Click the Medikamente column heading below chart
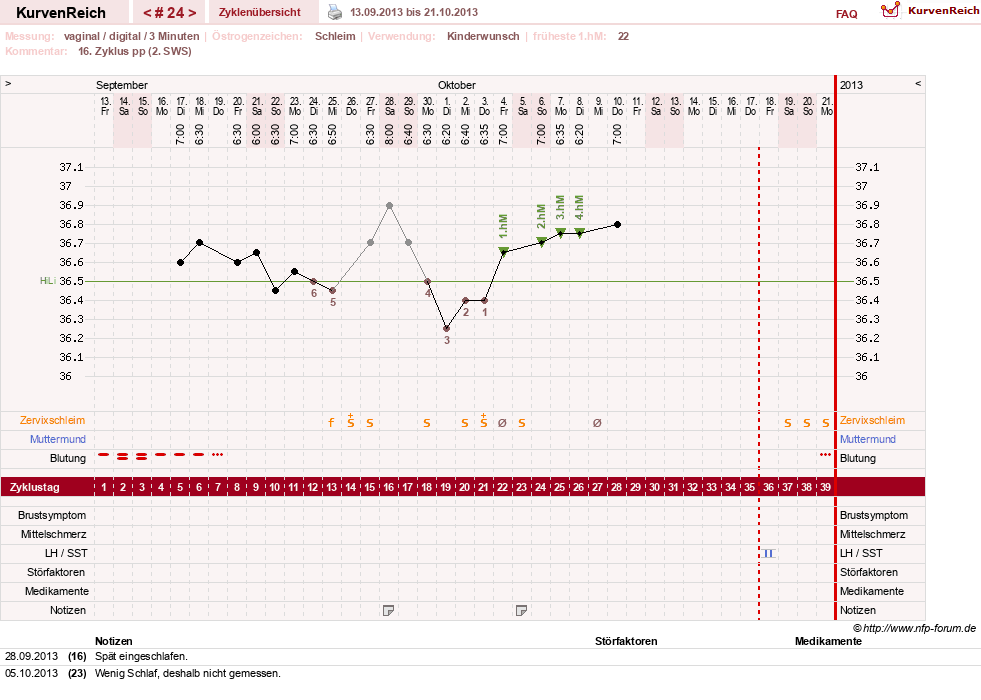The image size is (981, 700). click(828, 641)
